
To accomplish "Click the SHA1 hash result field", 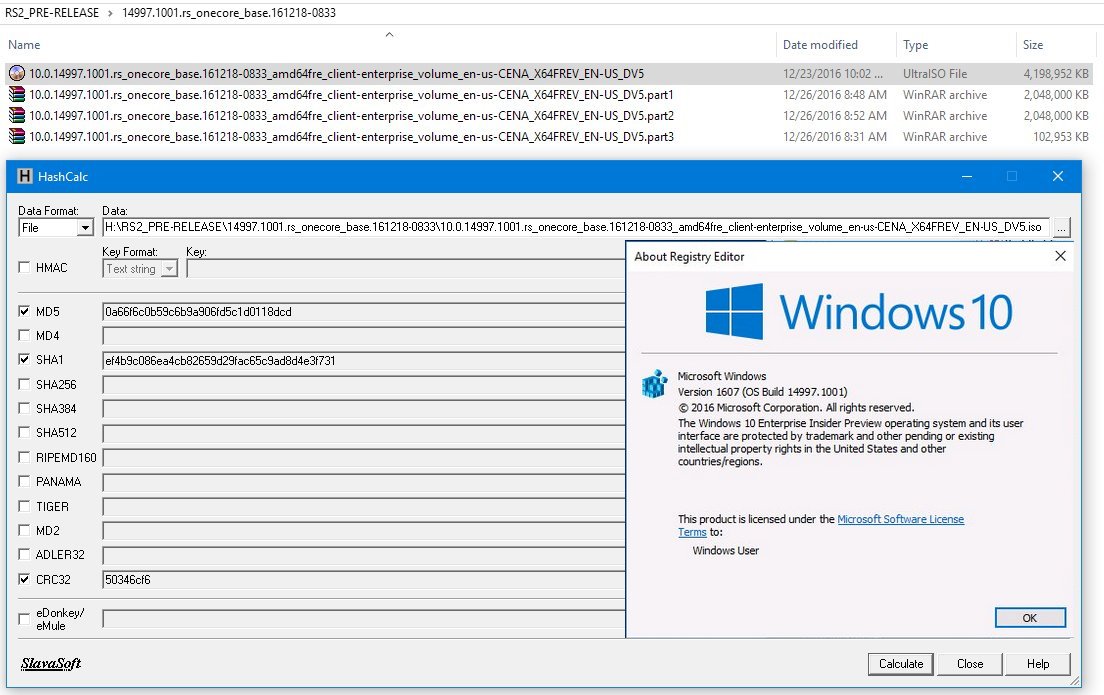I will 363,361.
